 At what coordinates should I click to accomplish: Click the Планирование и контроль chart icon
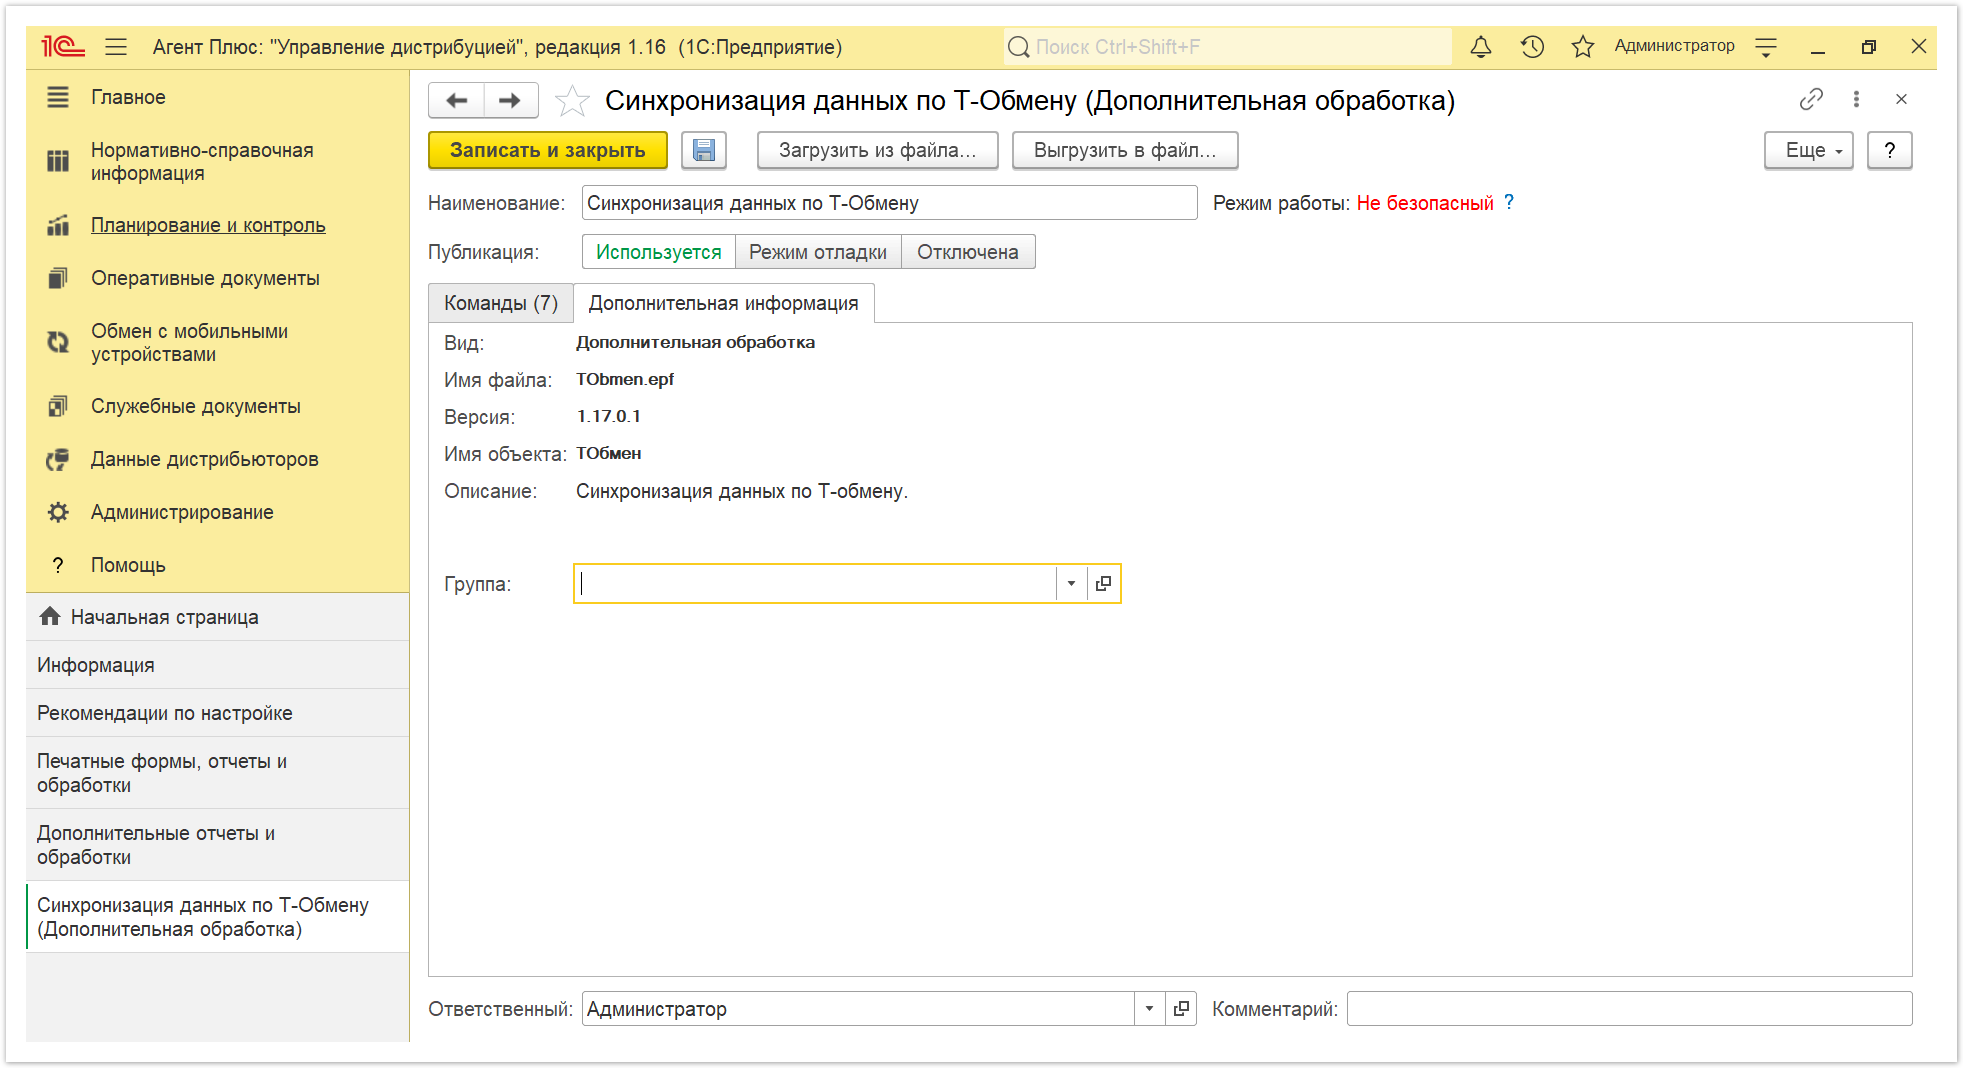click(x=58, y=225)
